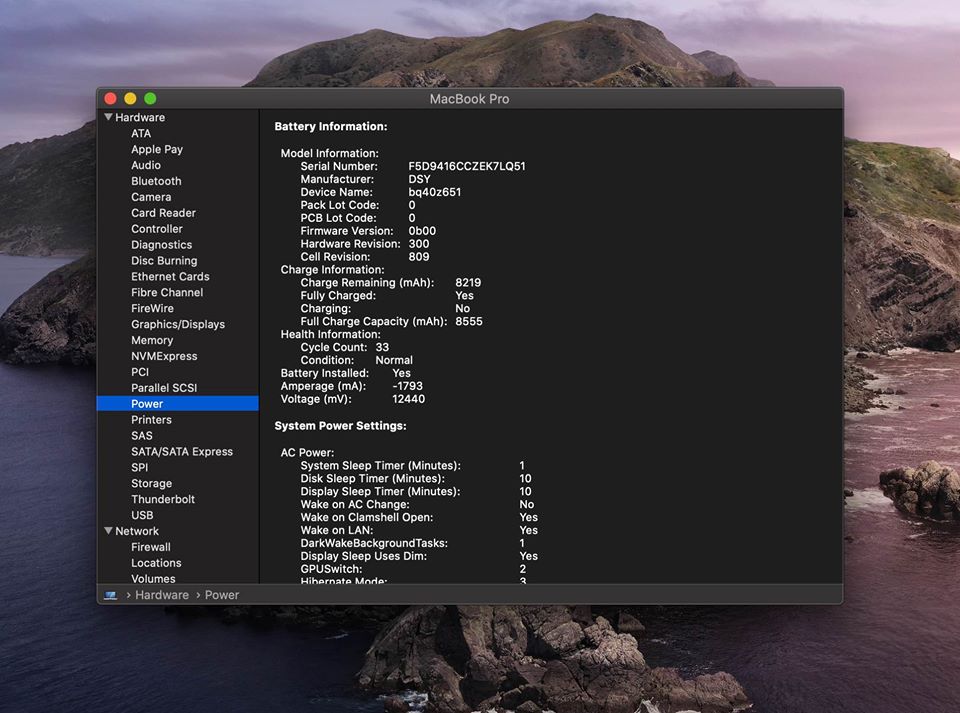Viewport: 960px width, 713px height.
Task: Select the highlighted Power item
Action: pyautogui.click(x=178, y=404)
